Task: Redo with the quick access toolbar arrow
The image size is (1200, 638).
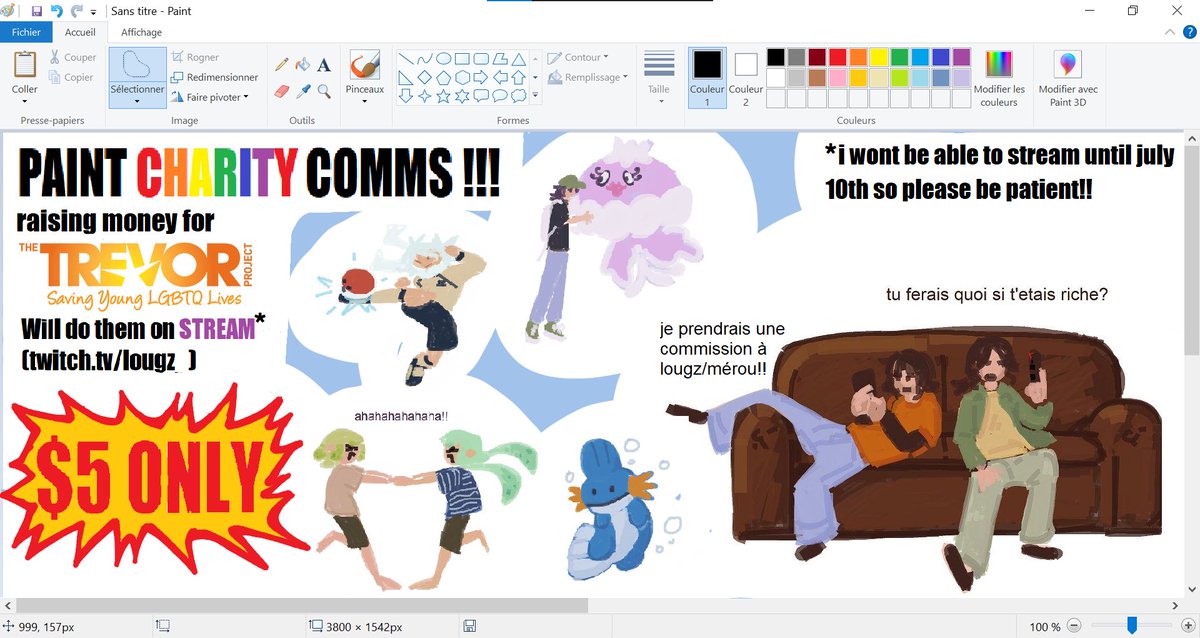Action: click(x=76, y=11)
